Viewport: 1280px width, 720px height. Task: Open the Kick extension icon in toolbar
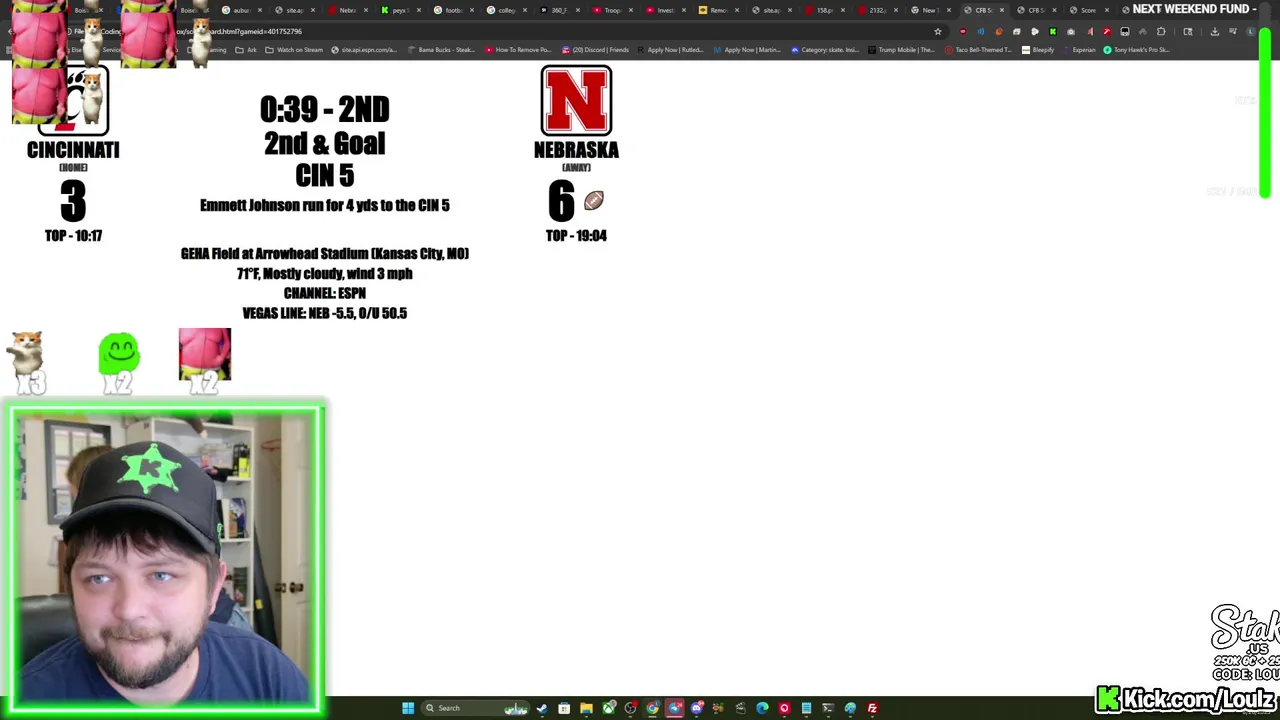click(x=1053, y=31)
